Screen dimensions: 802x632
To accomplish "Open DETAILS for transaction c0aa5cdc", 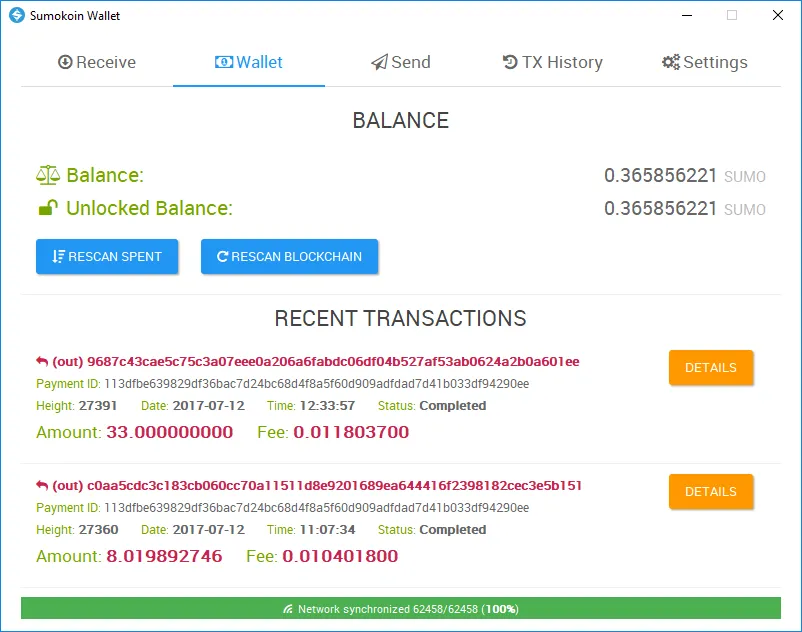I will tap(711, 492).
